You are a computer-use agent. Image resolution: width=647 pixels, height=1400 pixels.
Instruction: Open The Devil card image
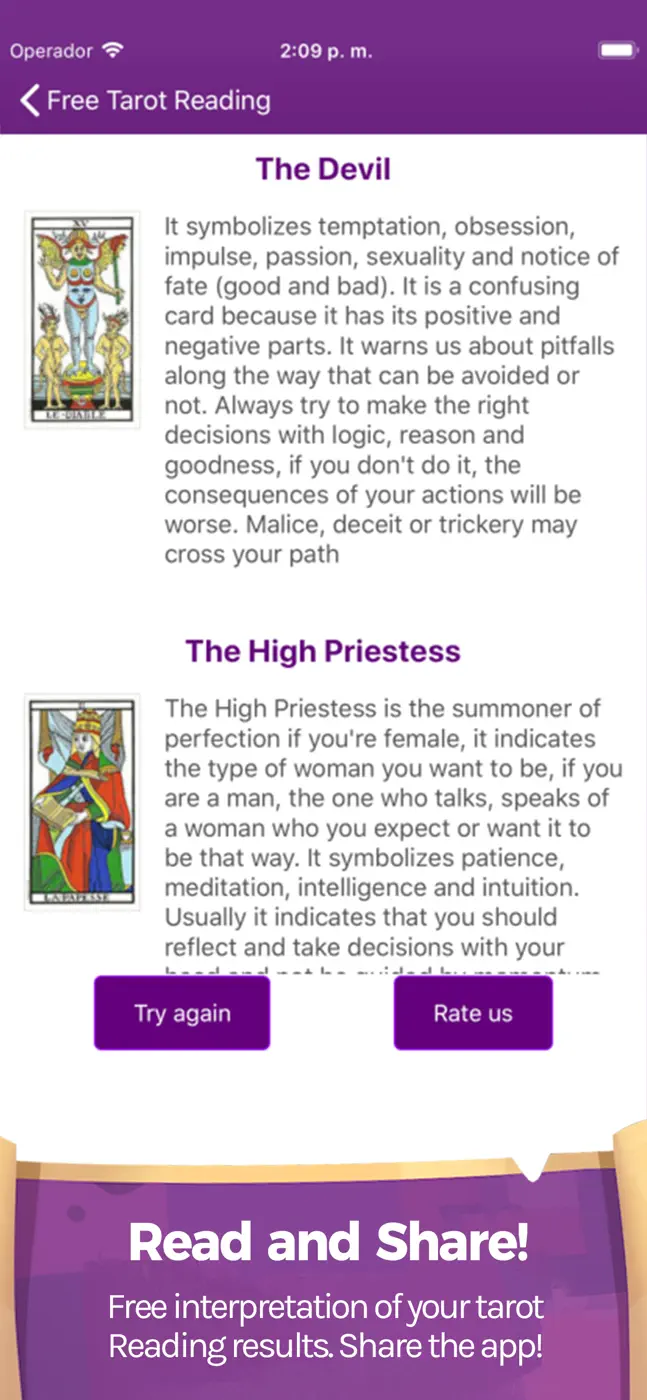point(82,320)
